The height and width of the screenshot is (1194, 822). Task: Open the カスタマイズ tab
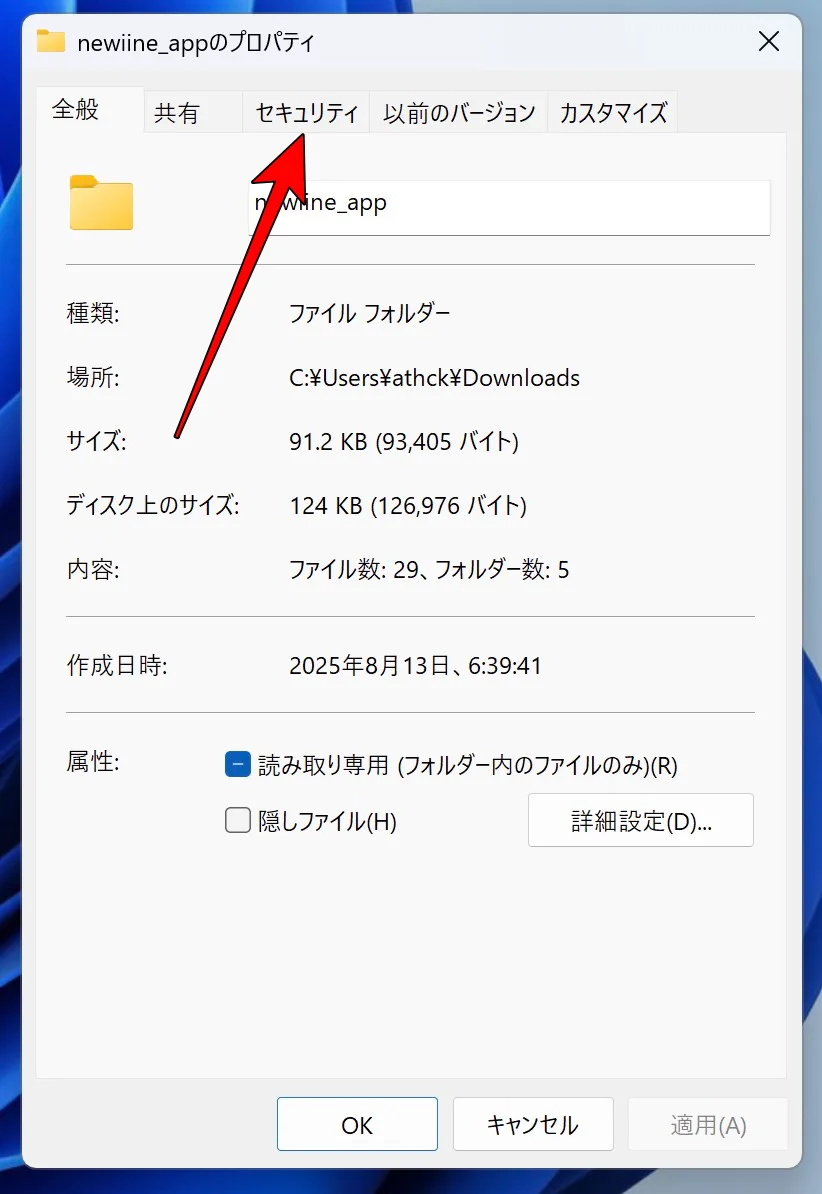613,113
